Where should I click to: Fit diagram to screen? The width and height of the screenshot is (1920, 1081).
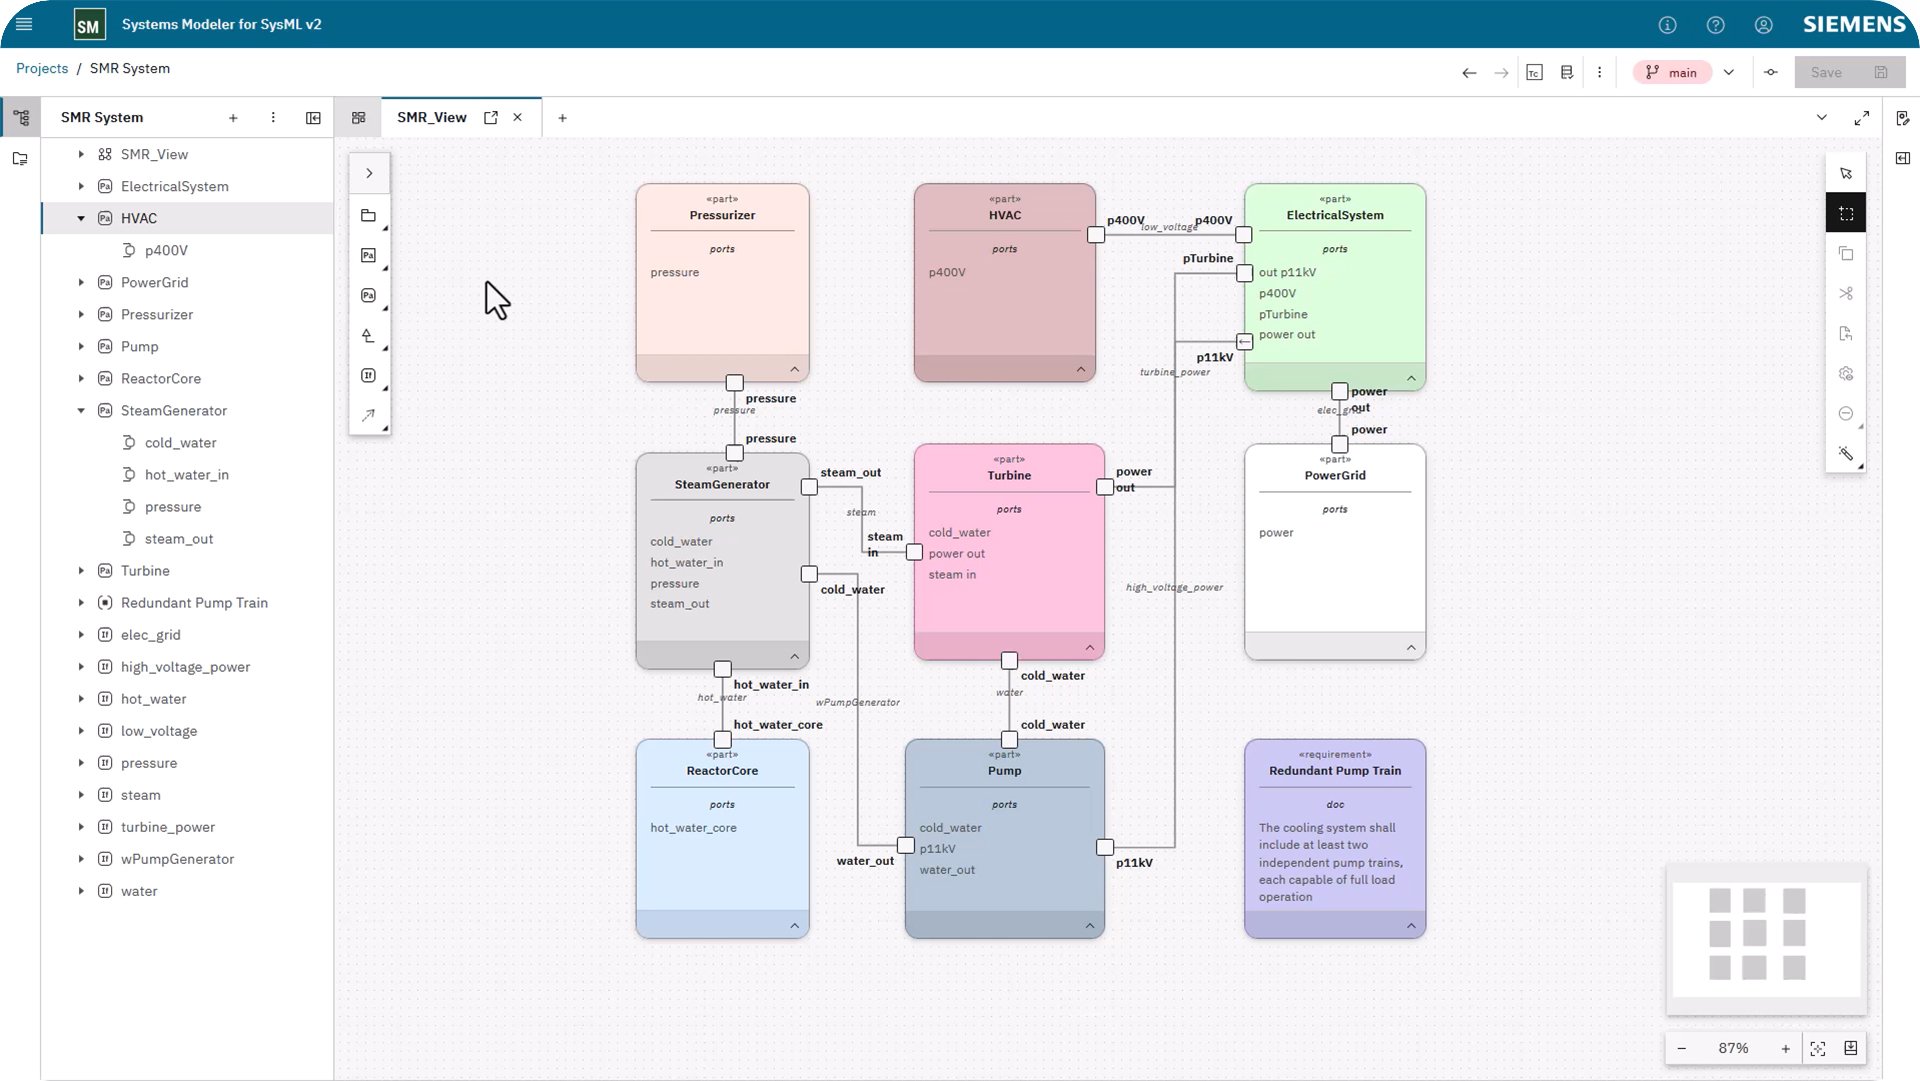1818,1049
